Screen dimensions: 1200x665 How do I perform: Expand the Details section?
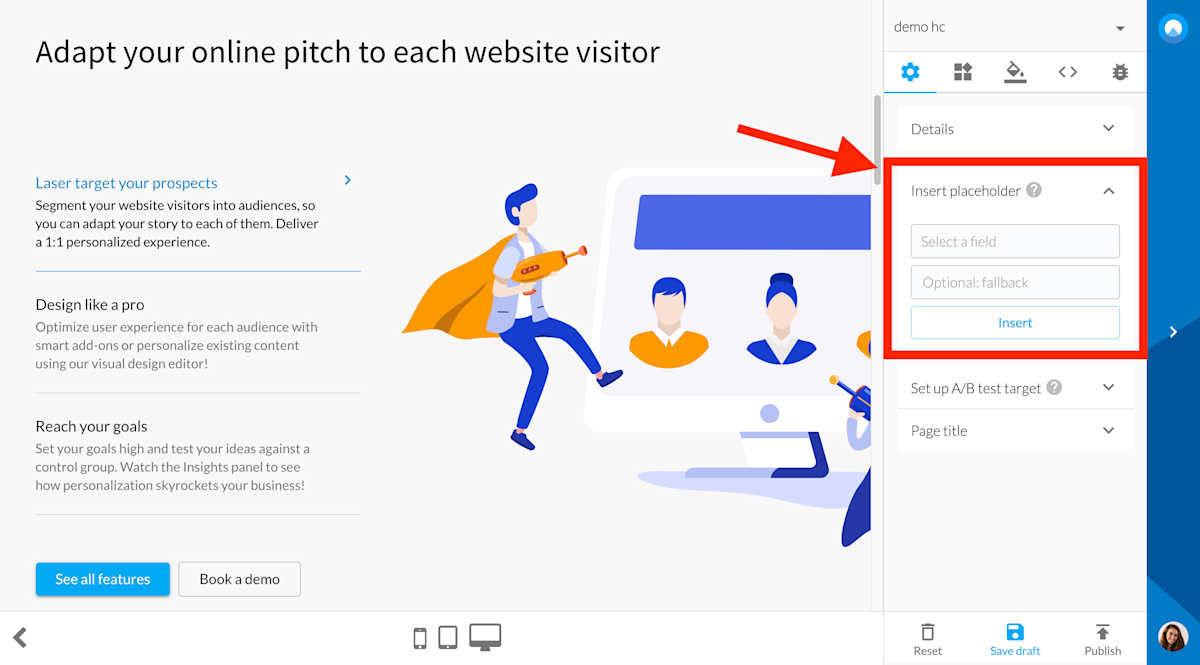pos(1015,128)
